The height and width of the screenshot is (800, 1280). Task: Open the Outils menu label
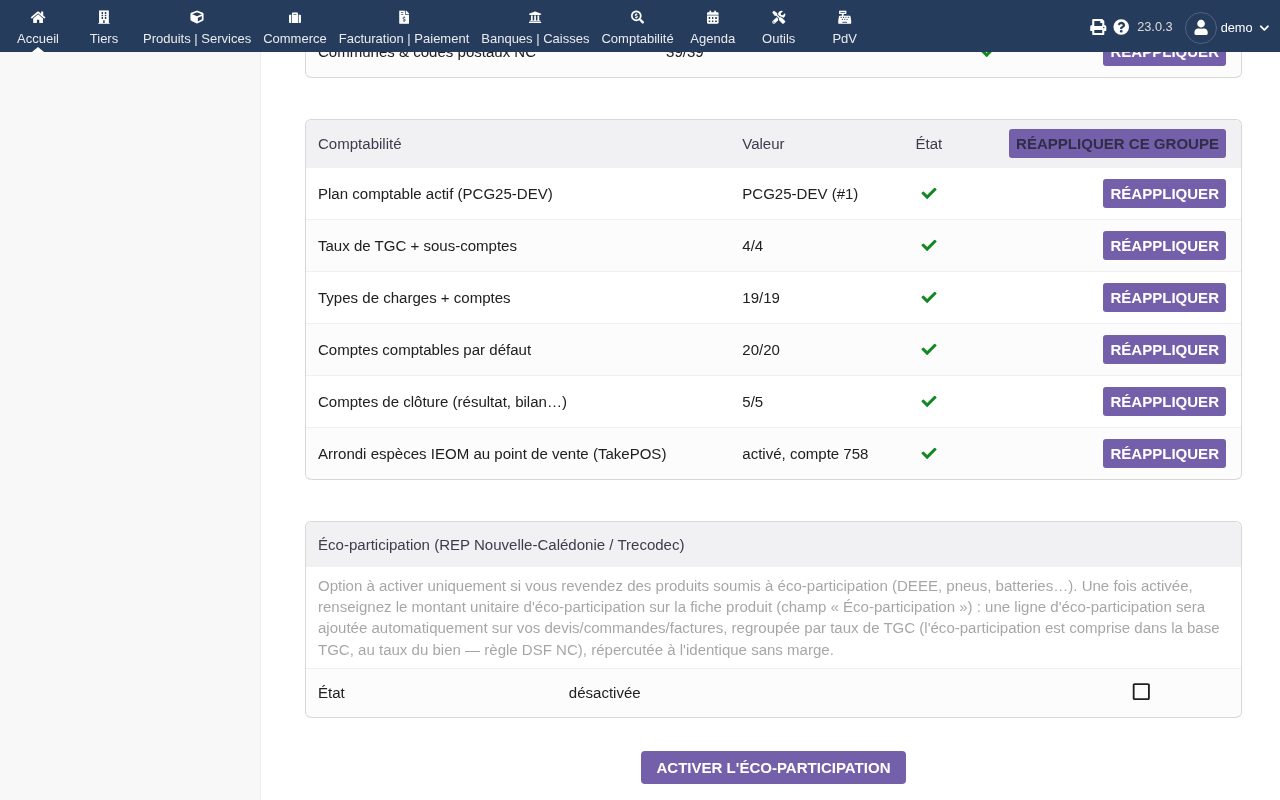coord(779,38)
